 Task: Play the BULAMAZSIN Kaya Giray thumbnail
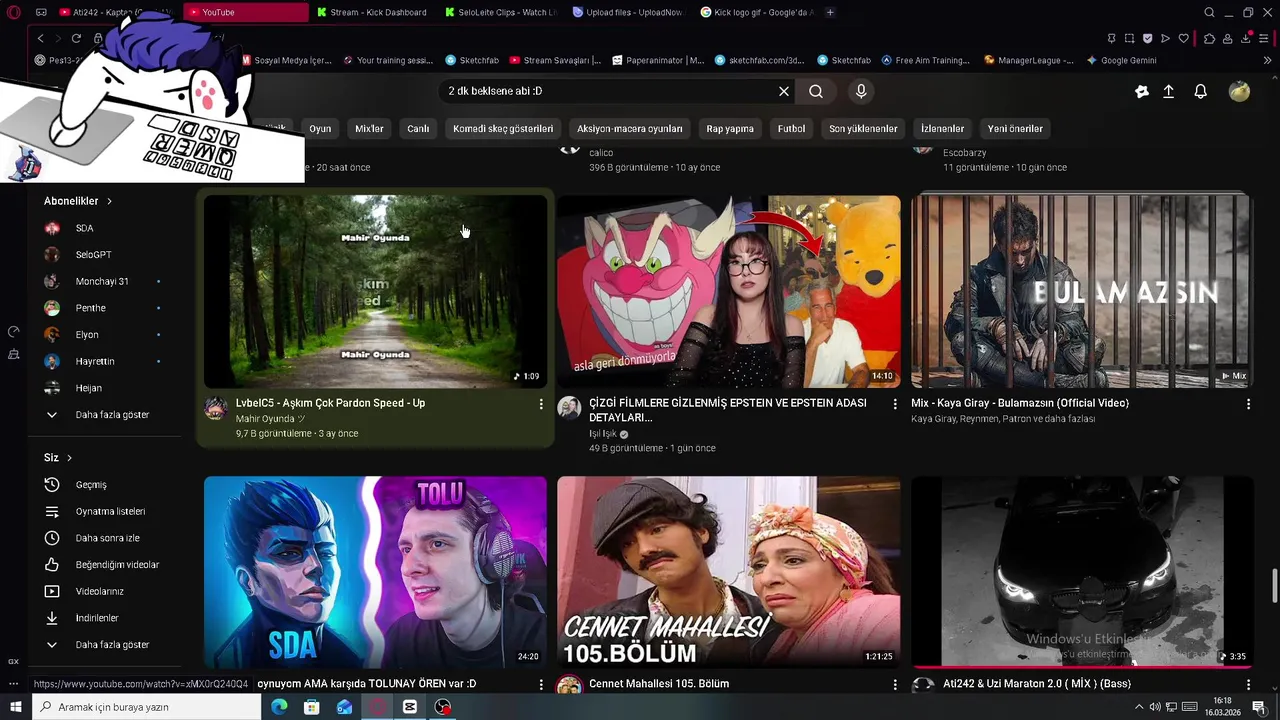pyautogui.click(x=1081, y=291)
